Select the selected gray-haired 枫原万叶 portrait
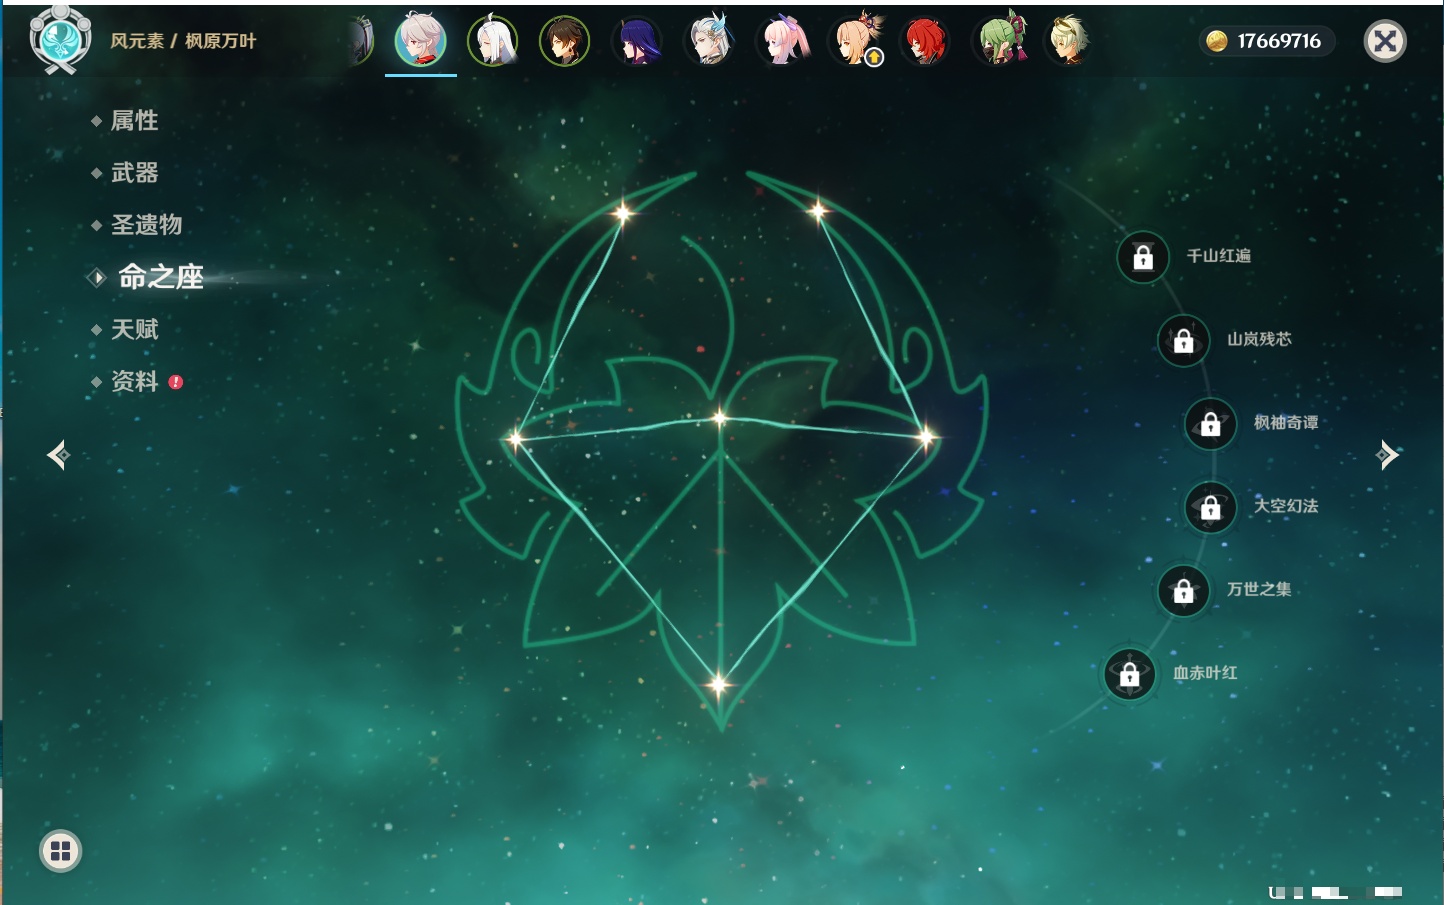The height and width of the screenshot is (905, 1444). click(421, 40)
